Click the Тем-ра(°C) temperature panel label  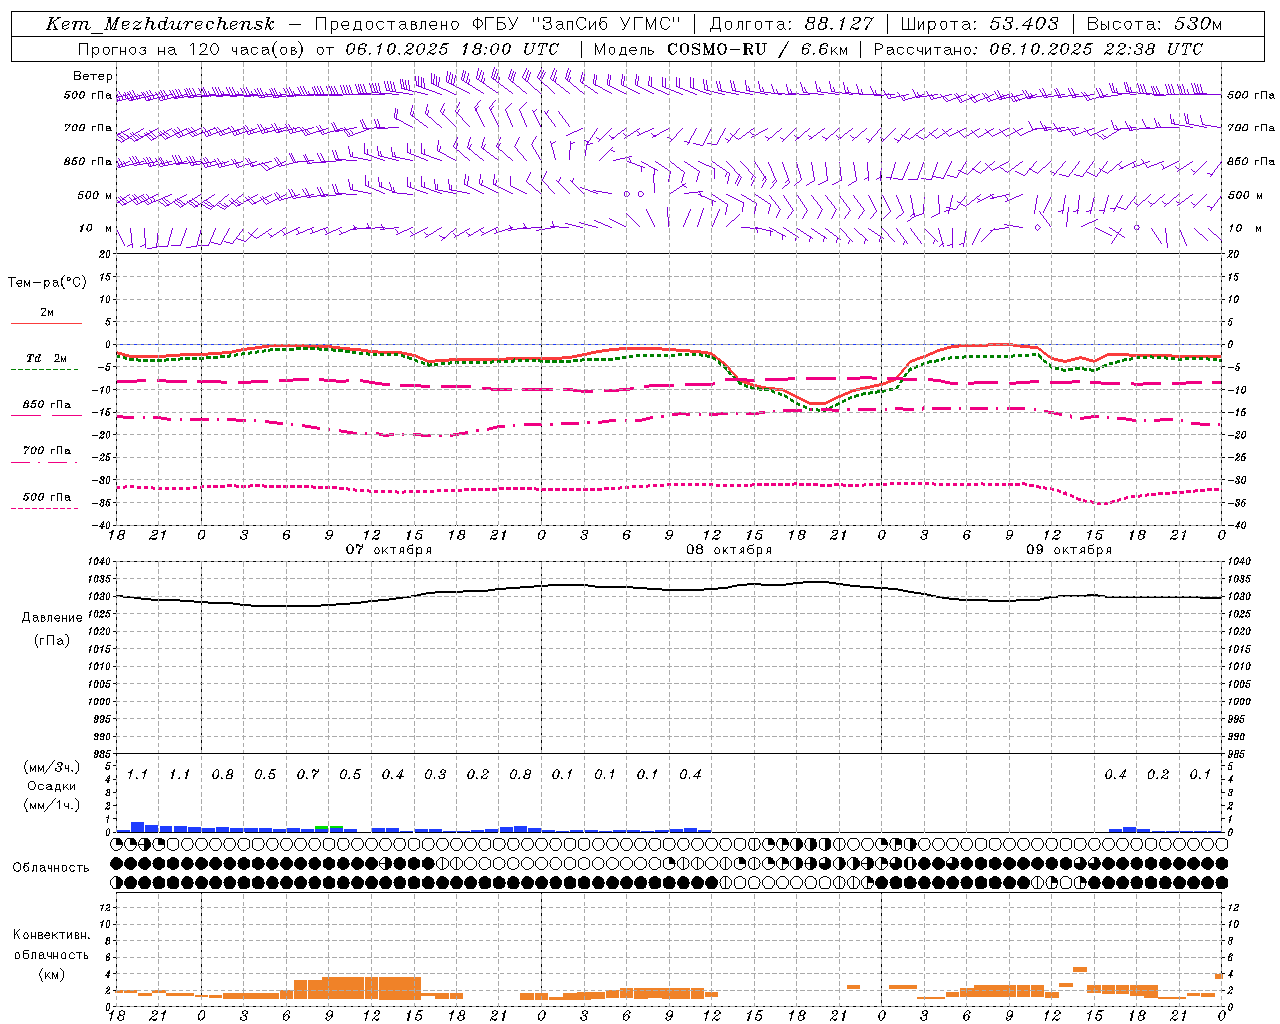47,283
